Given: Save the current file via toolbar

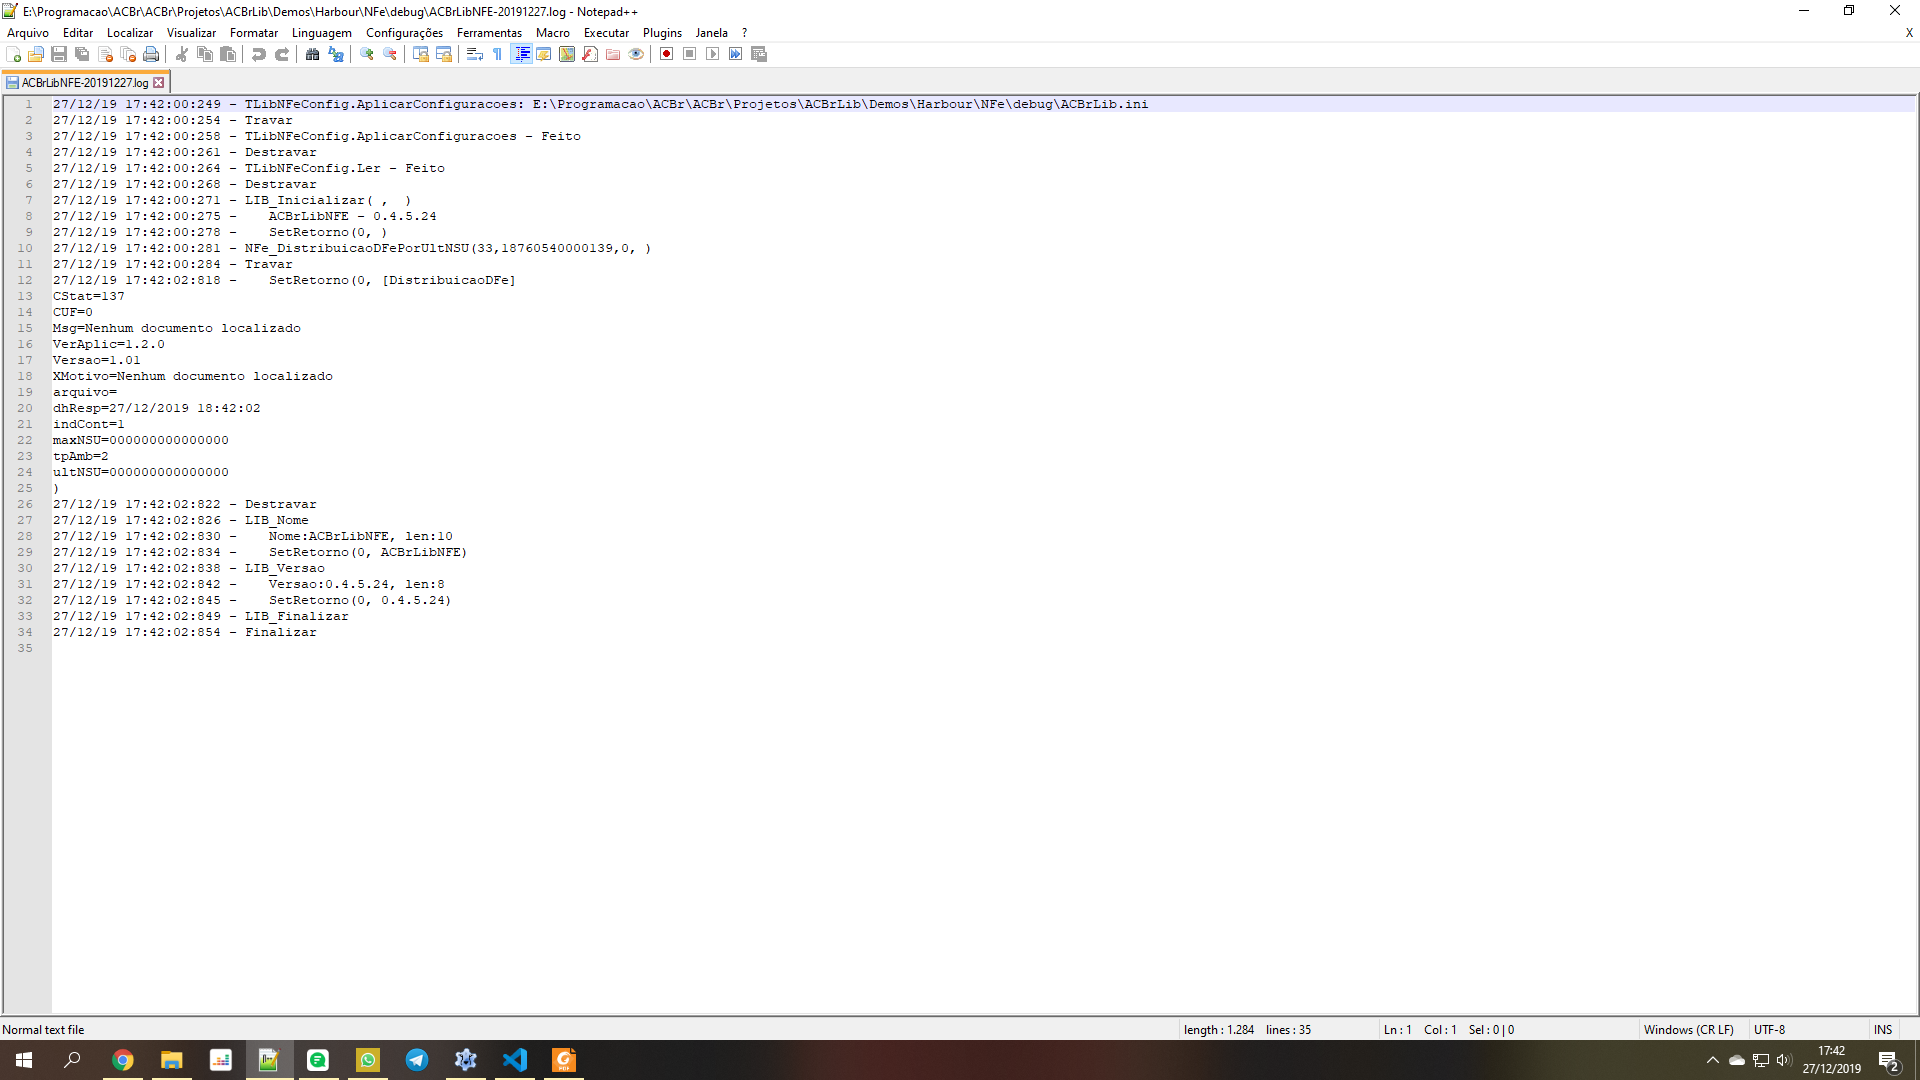Looking at the screenshot, I should [59, 54].
